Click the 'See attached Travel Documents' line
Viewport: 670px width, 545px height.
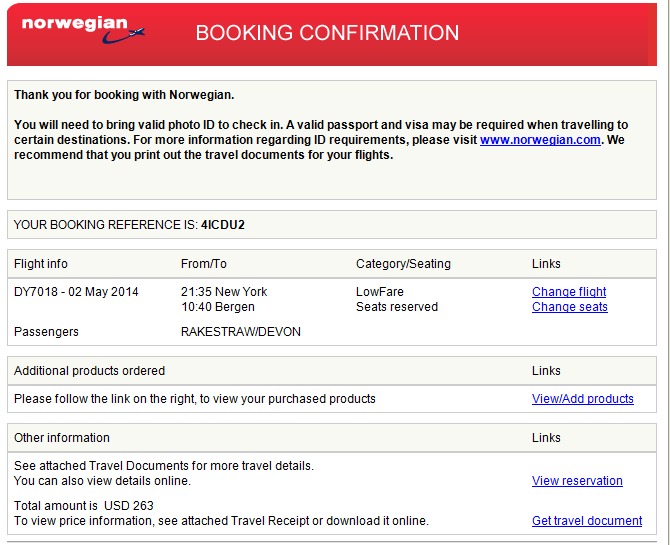[164, 465]
